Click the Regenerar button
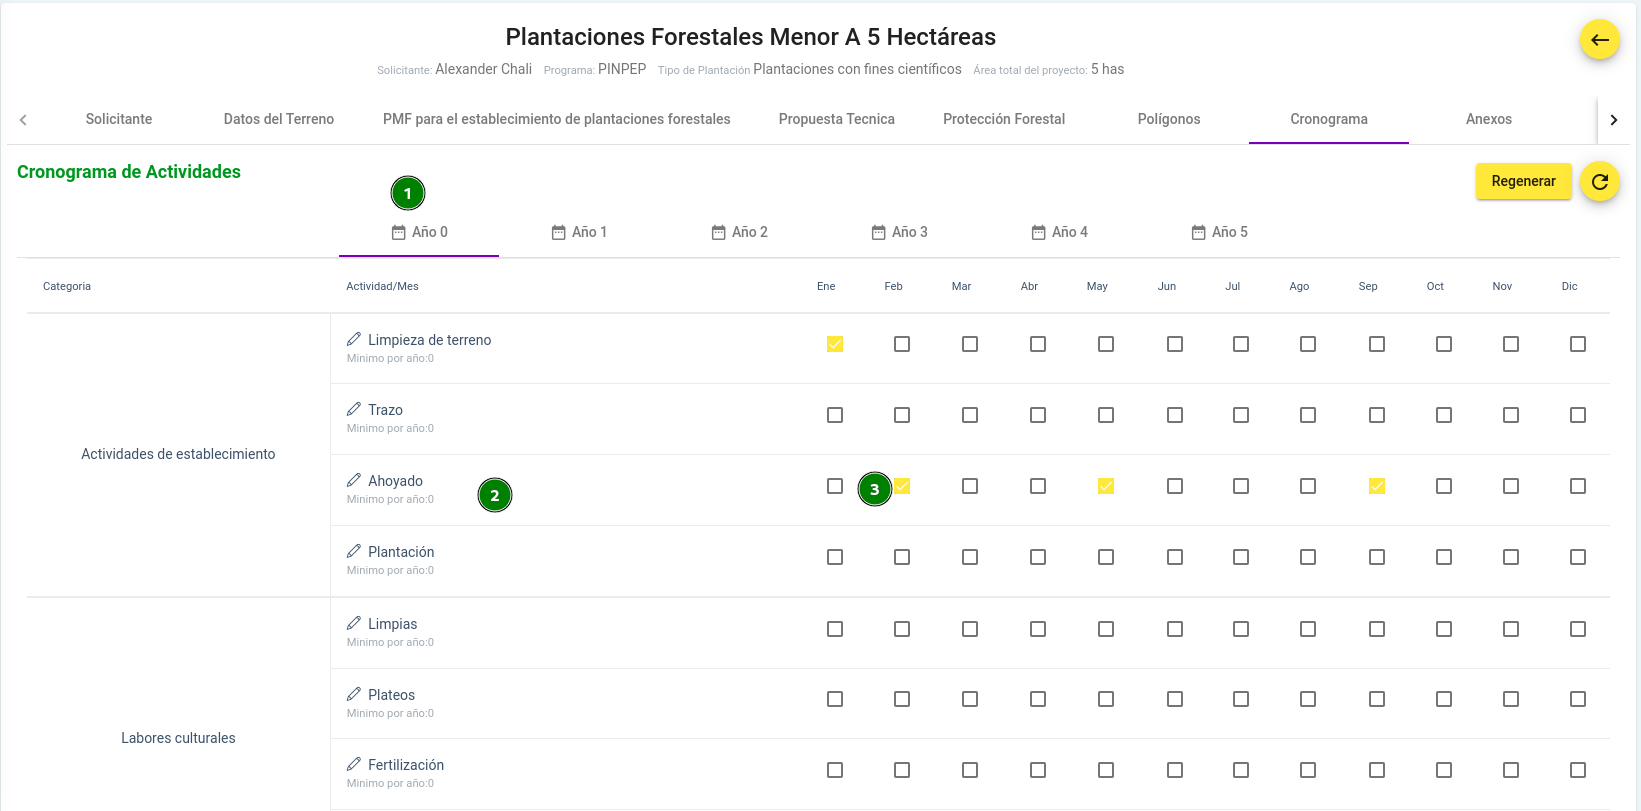This screenshot has height=811, width=1641. point(1523,181)
